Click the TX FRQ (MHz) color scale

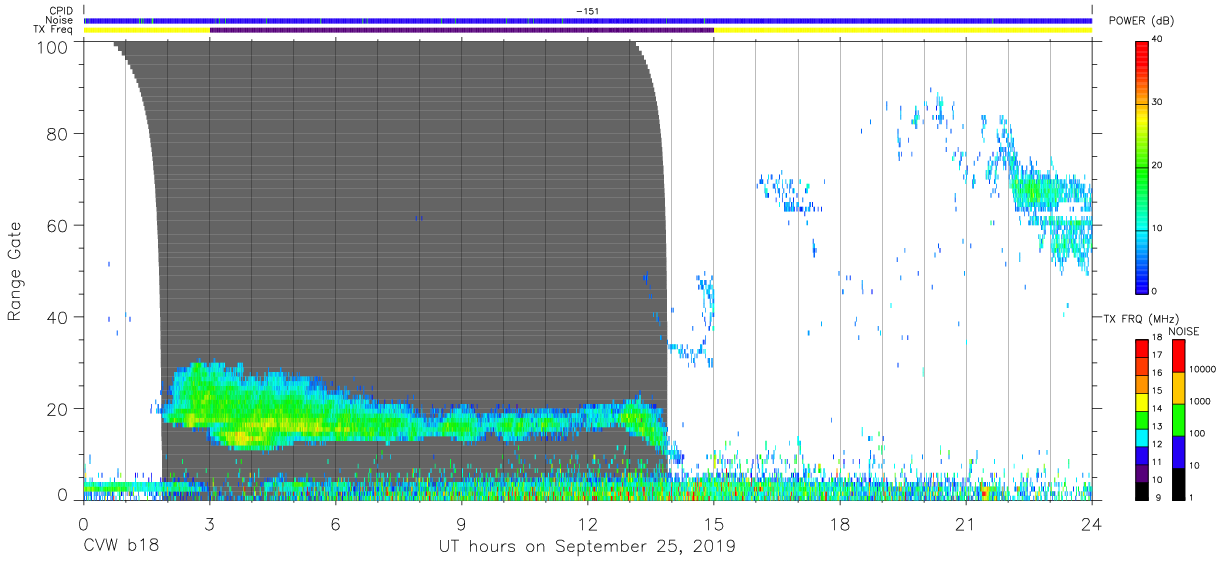coord(1142,419)
